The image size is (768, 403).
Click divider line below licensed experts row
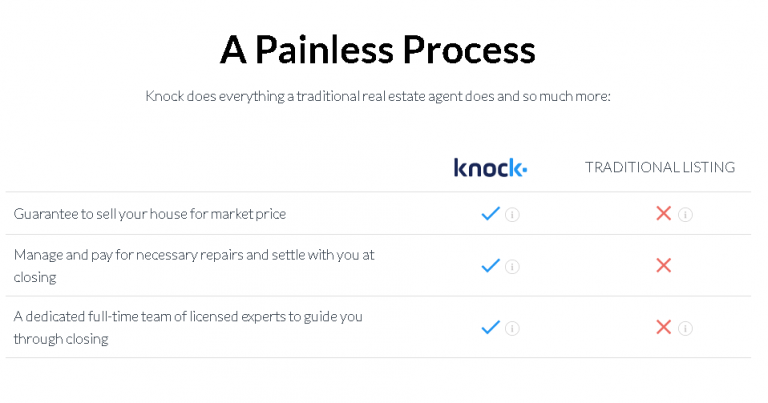coord(378,357)
